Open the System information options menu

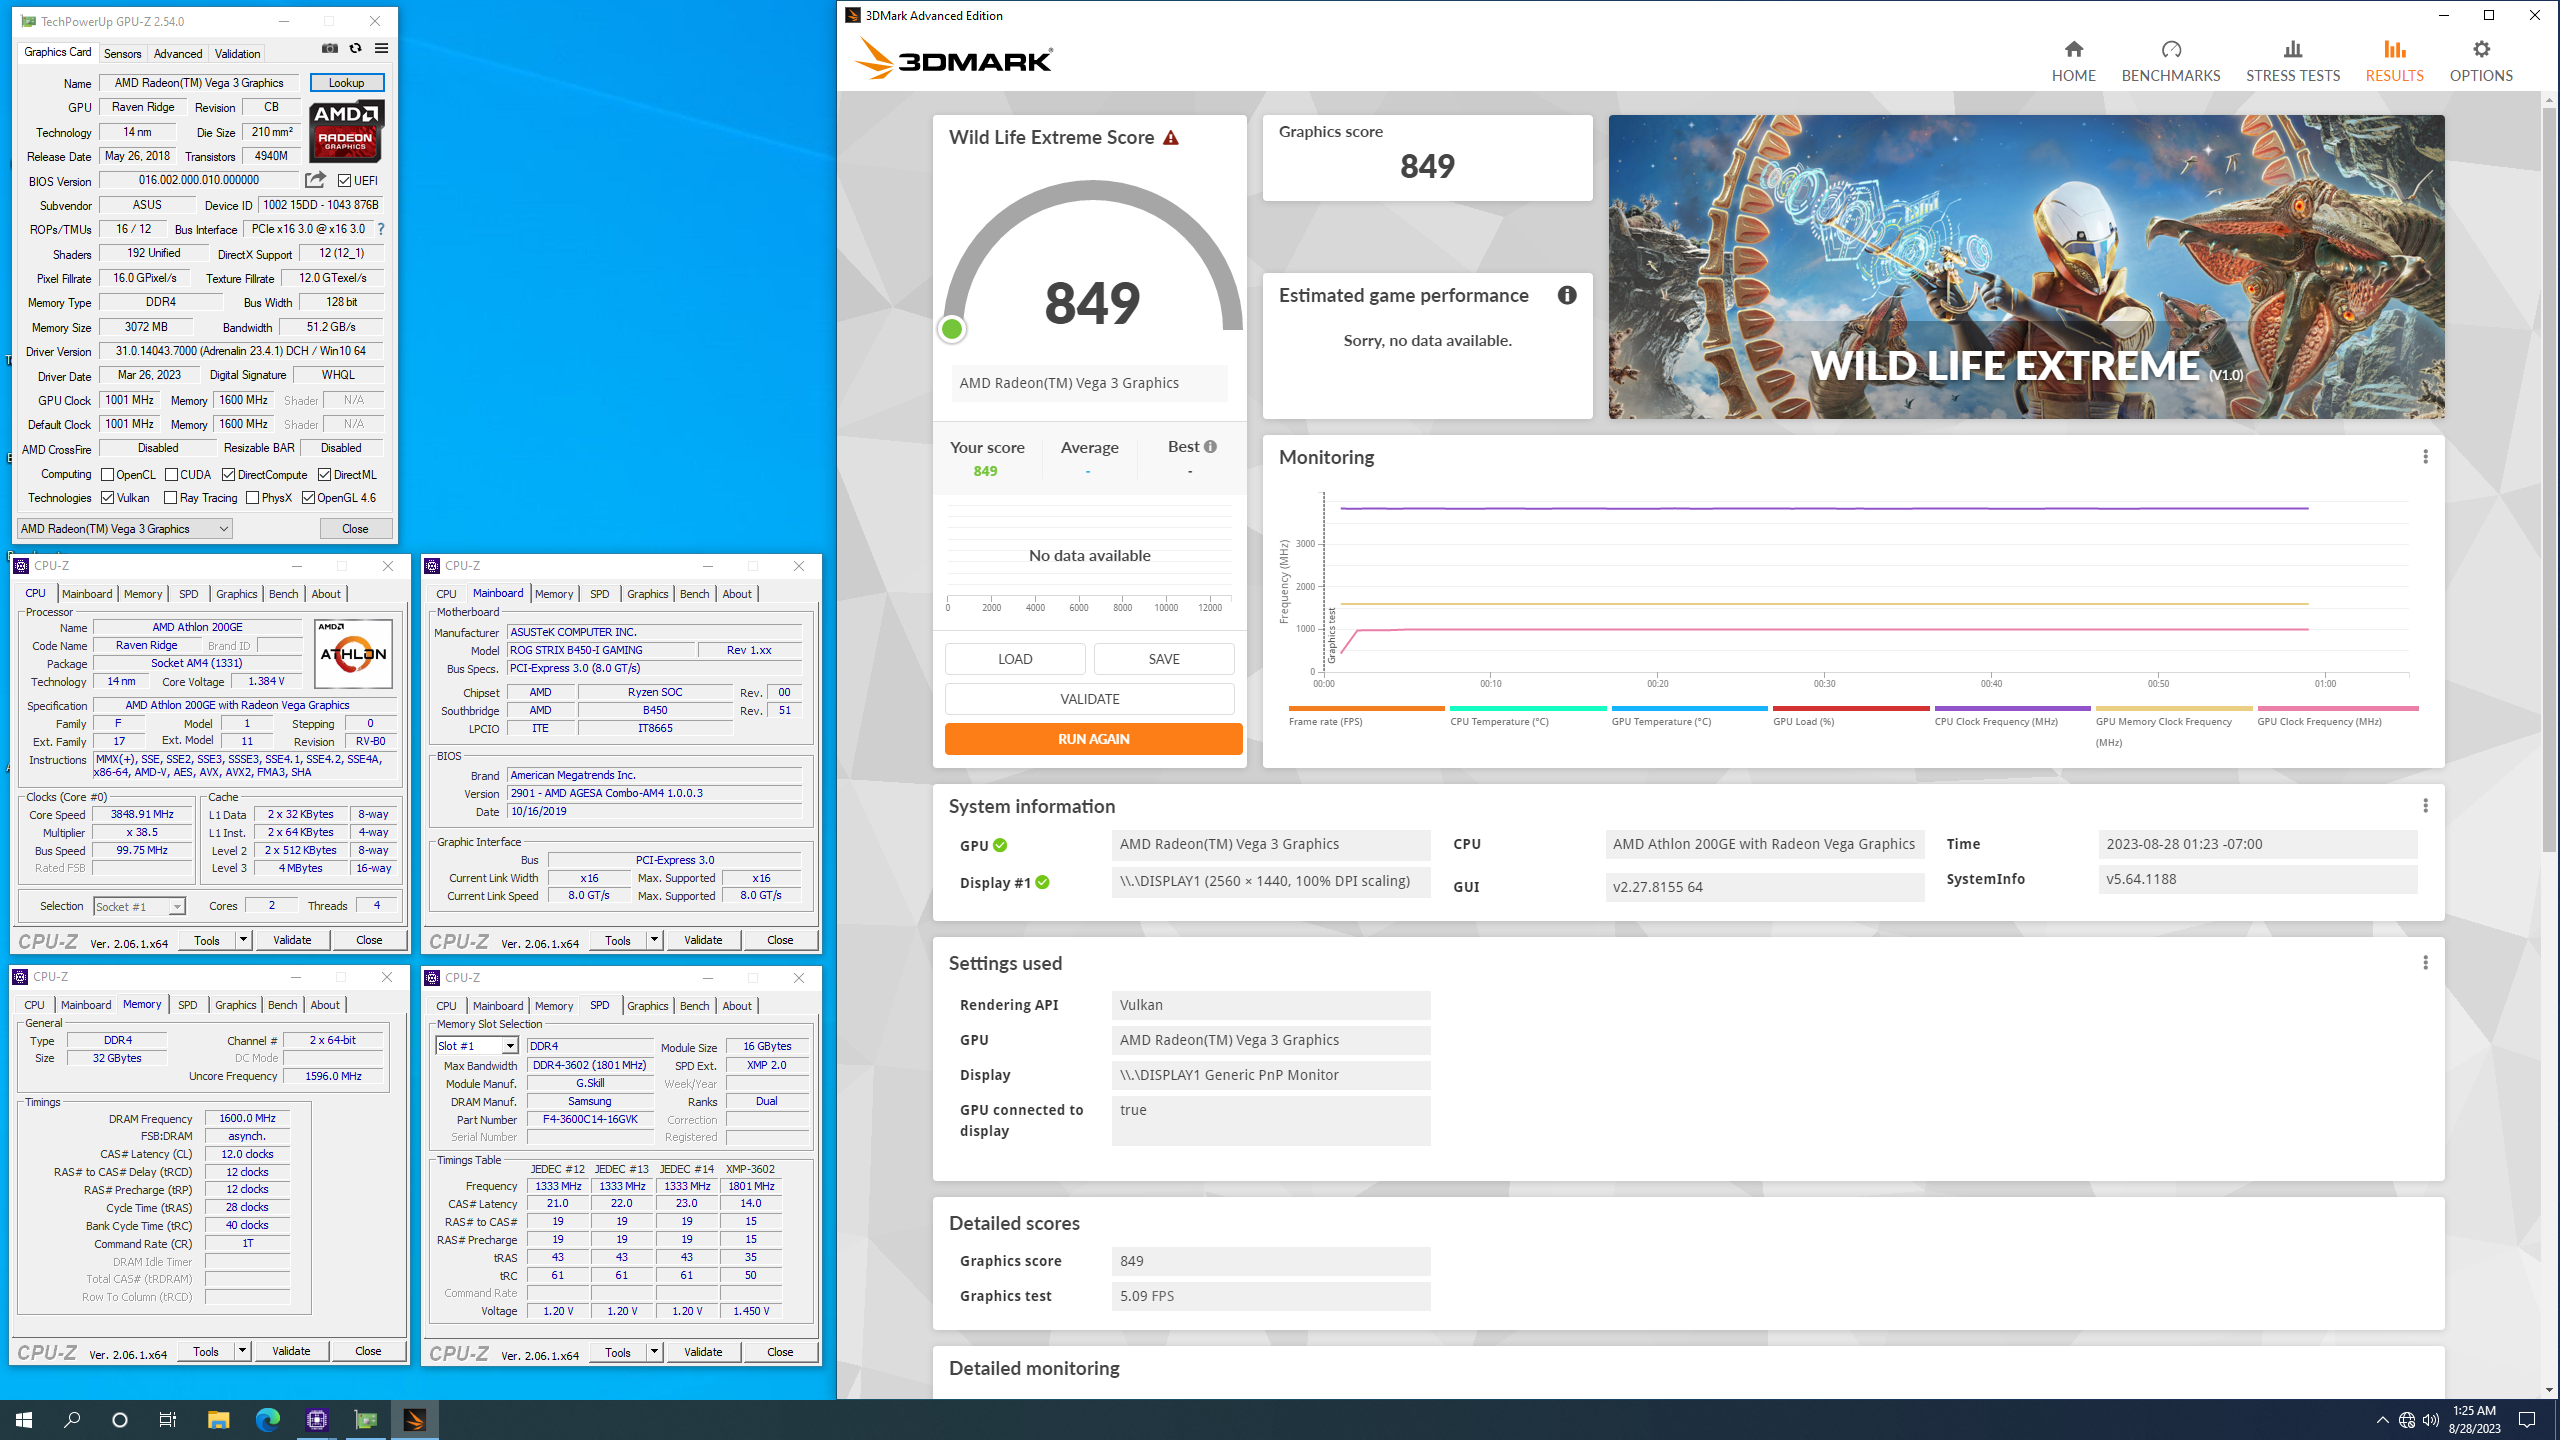pyautogui.click(x=2425, y=806)
